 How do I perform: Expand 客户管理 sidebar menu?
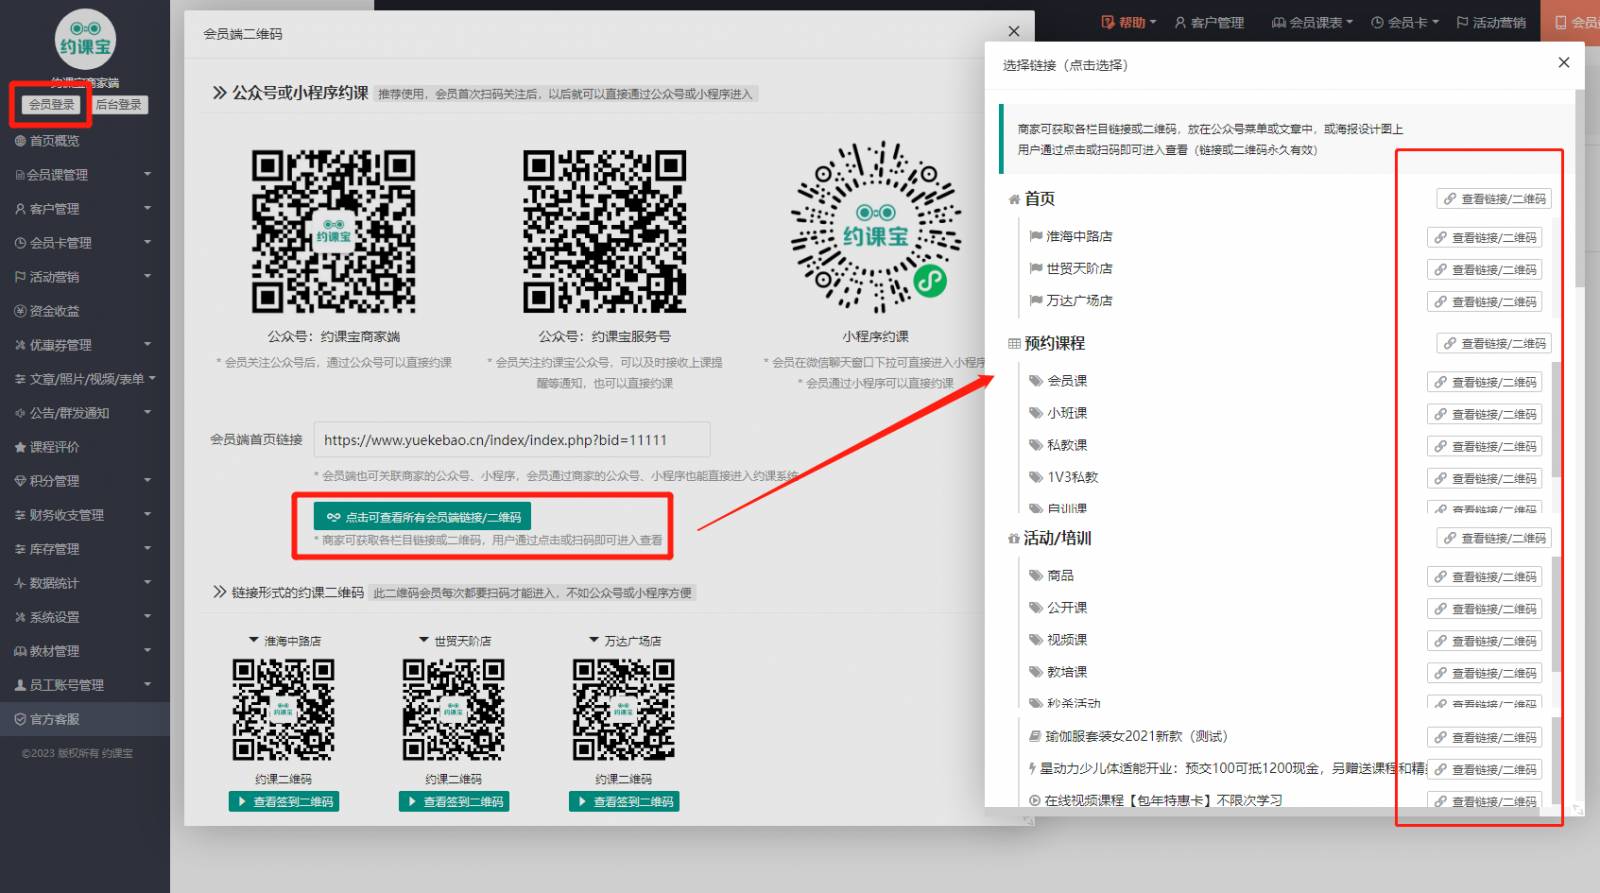[85, 209]
